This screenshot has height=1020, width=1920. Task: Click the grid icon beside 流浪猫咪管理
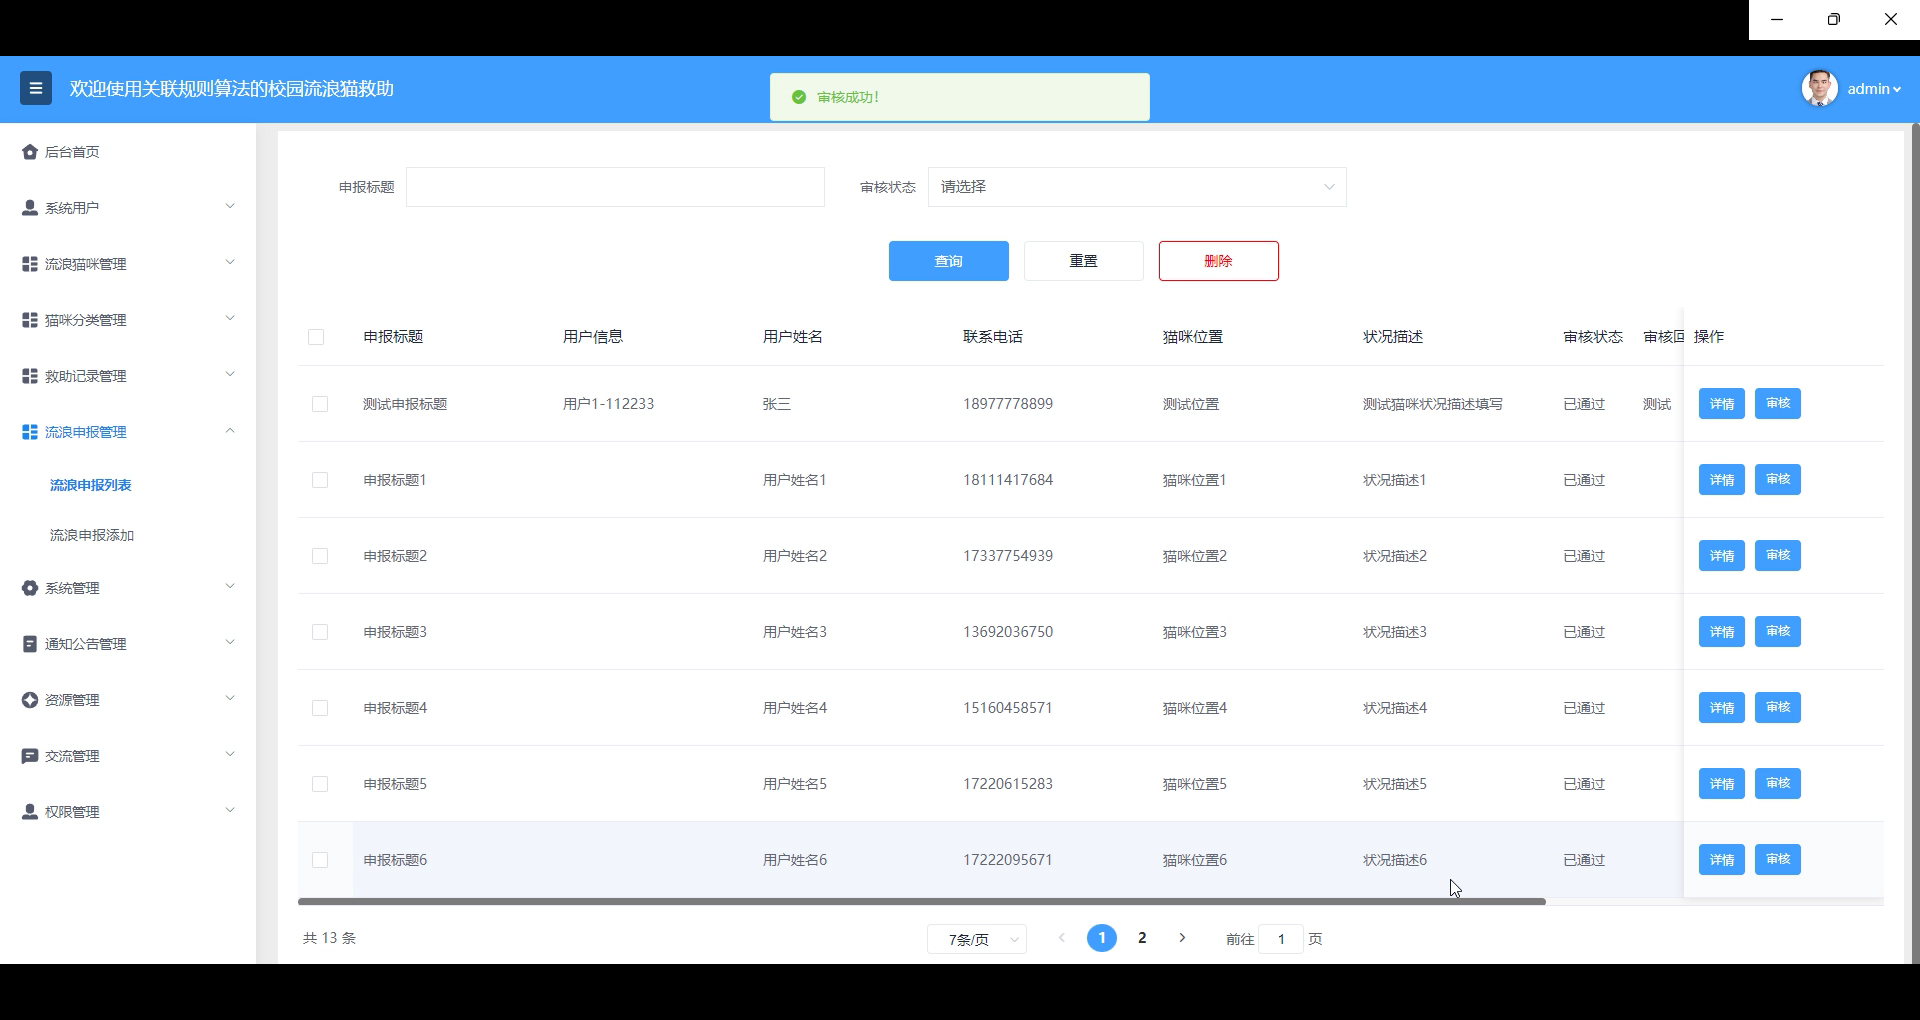[x=30, y=264]
